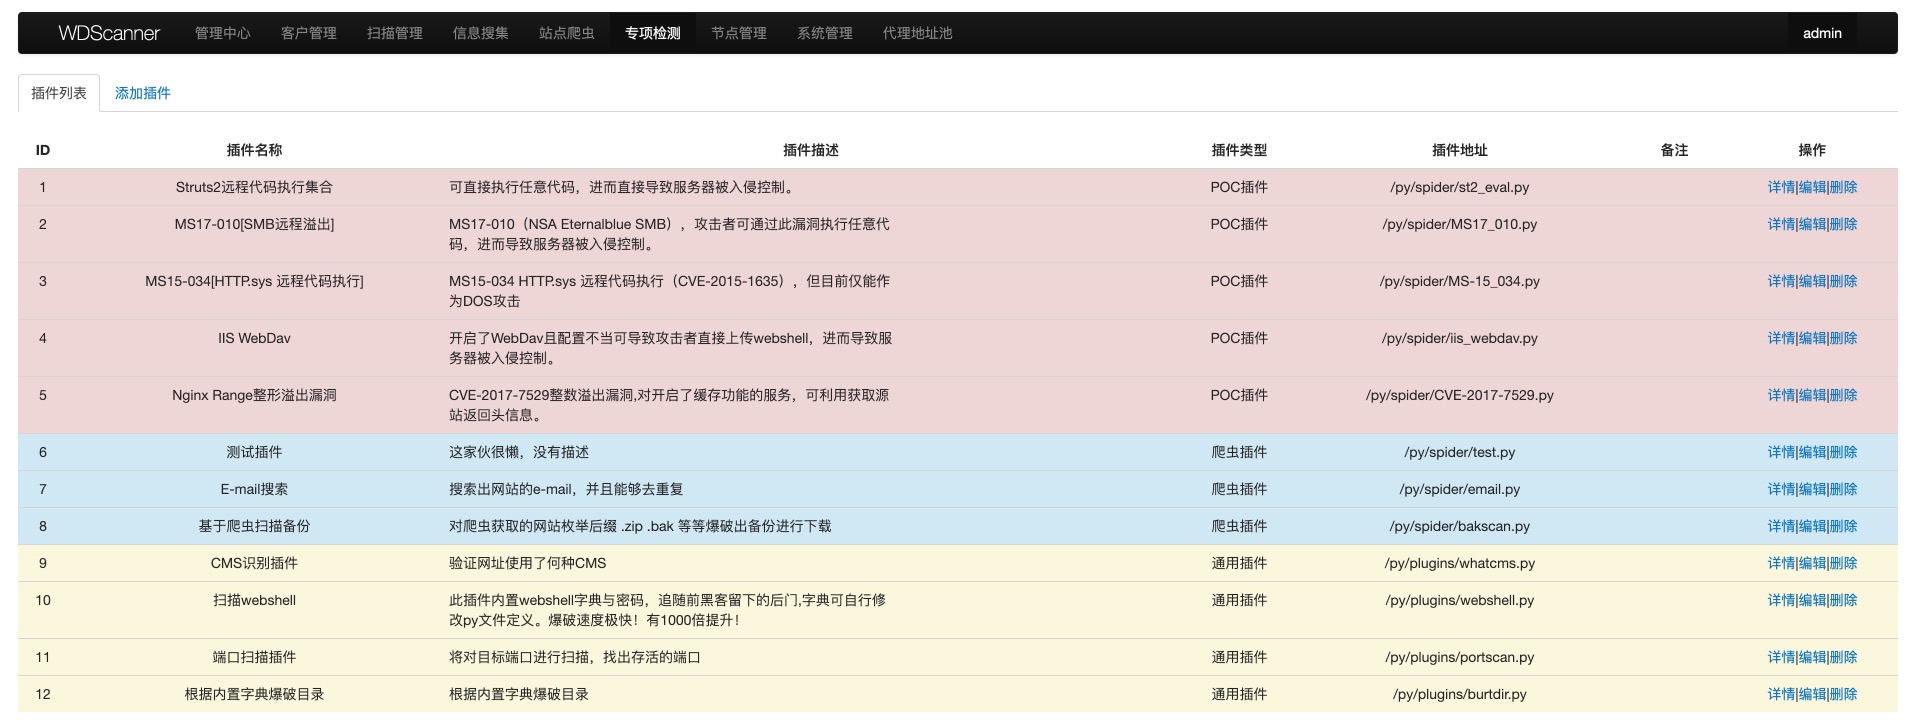View 详情 for Struts2远程代码执行集合
The width and height of the screenshot is (1917, 722).
point(1781,187)
